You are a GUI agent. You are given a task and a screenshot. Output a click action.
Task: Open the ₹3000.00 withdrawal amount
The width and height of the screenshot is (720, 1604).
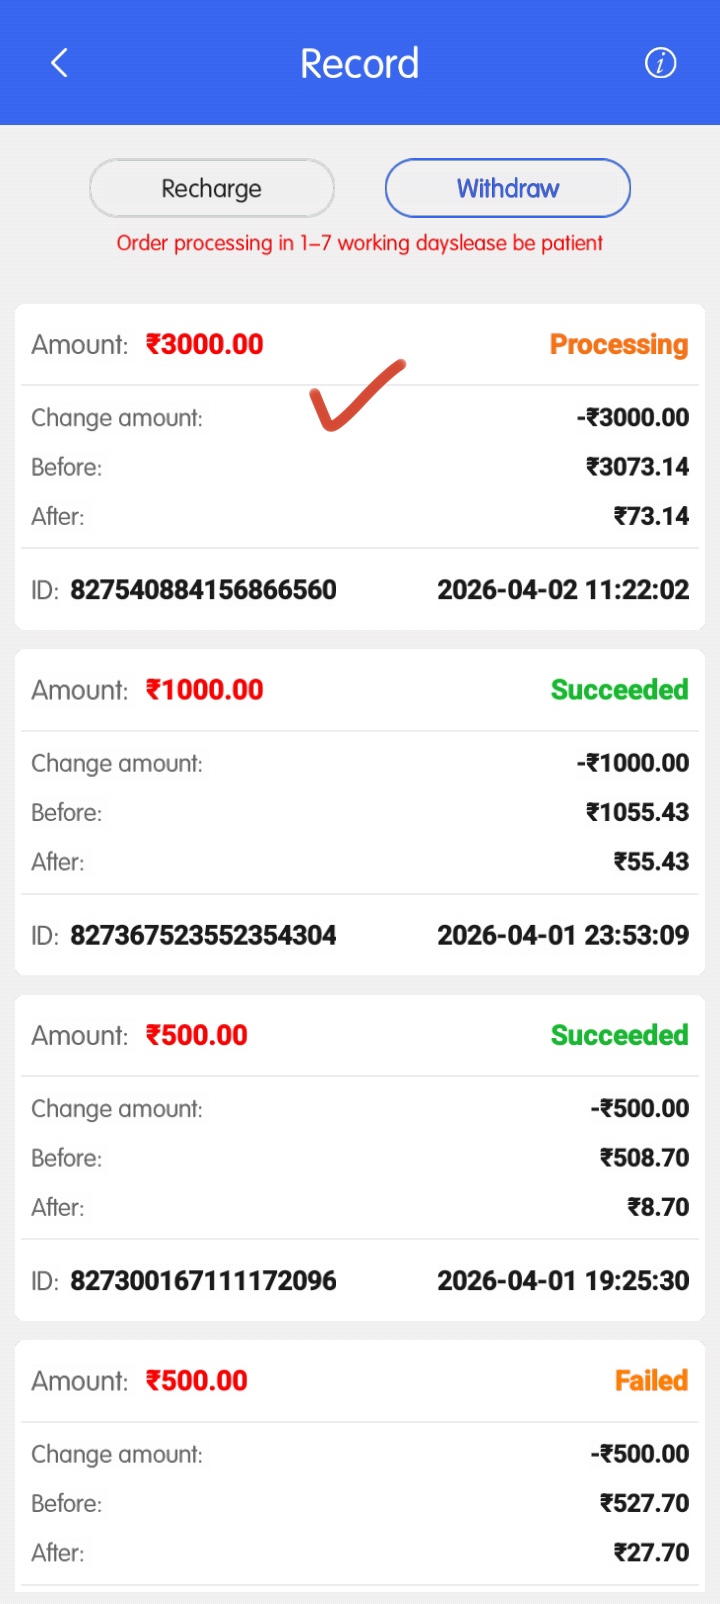205,345
